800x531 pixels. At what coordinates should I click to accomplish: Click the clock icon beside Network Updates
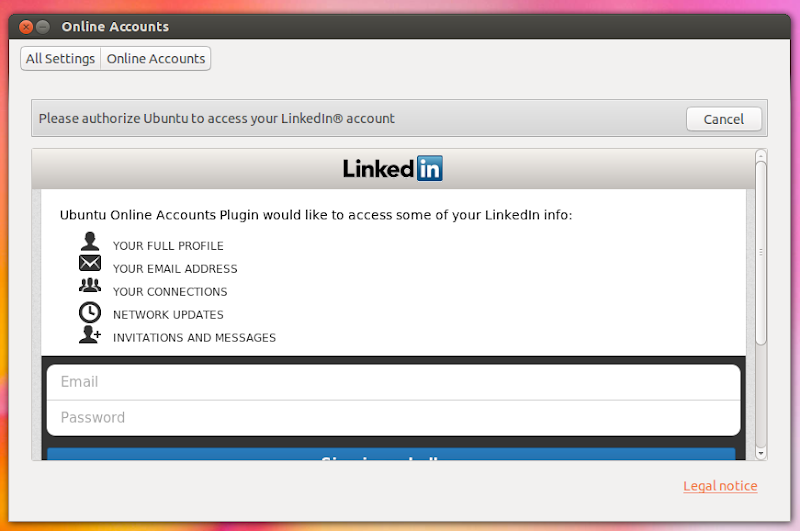coord(90,312)
